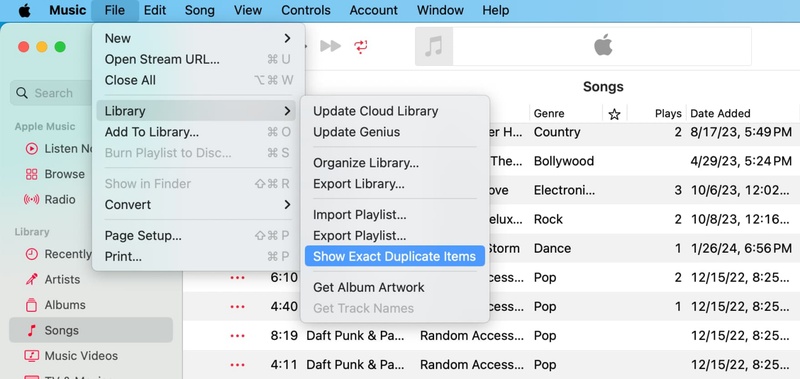The height and width of the screenshot is (379, 800).
Task: Choose Add To Library
Action: coord(198,132)
